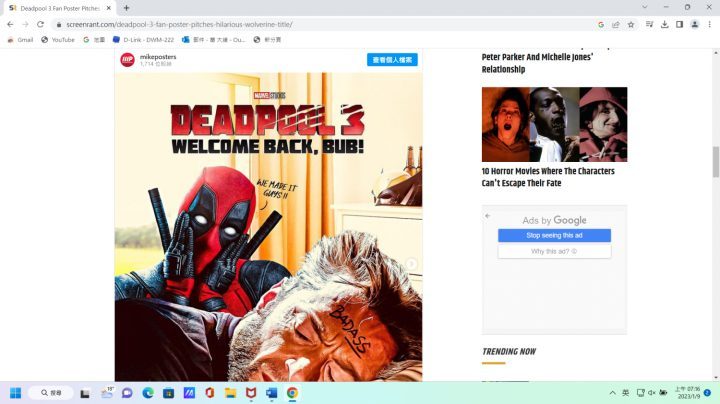
Task: Click the page vertical scrollbar thumb
Action: pos(715,162)
